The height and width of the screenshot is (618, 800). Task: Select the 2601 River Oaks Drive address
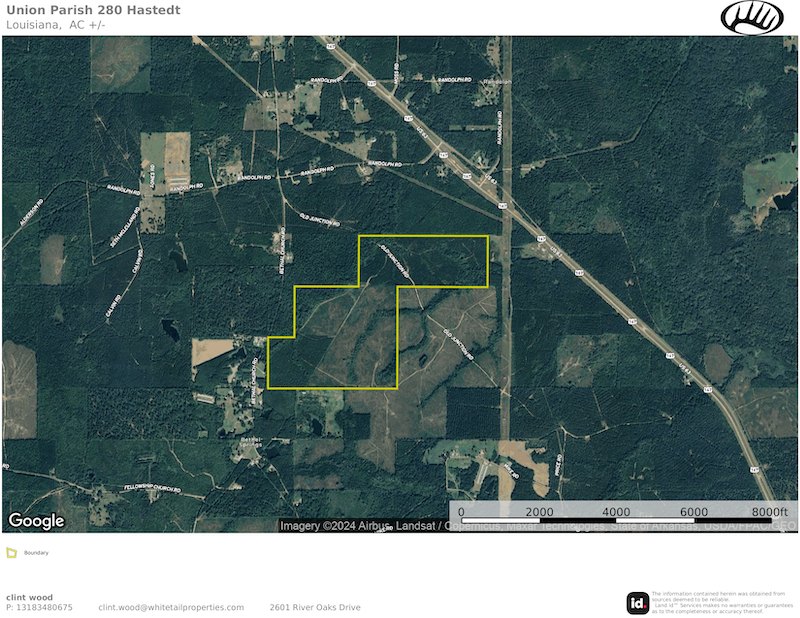click(x=314, y=607)
